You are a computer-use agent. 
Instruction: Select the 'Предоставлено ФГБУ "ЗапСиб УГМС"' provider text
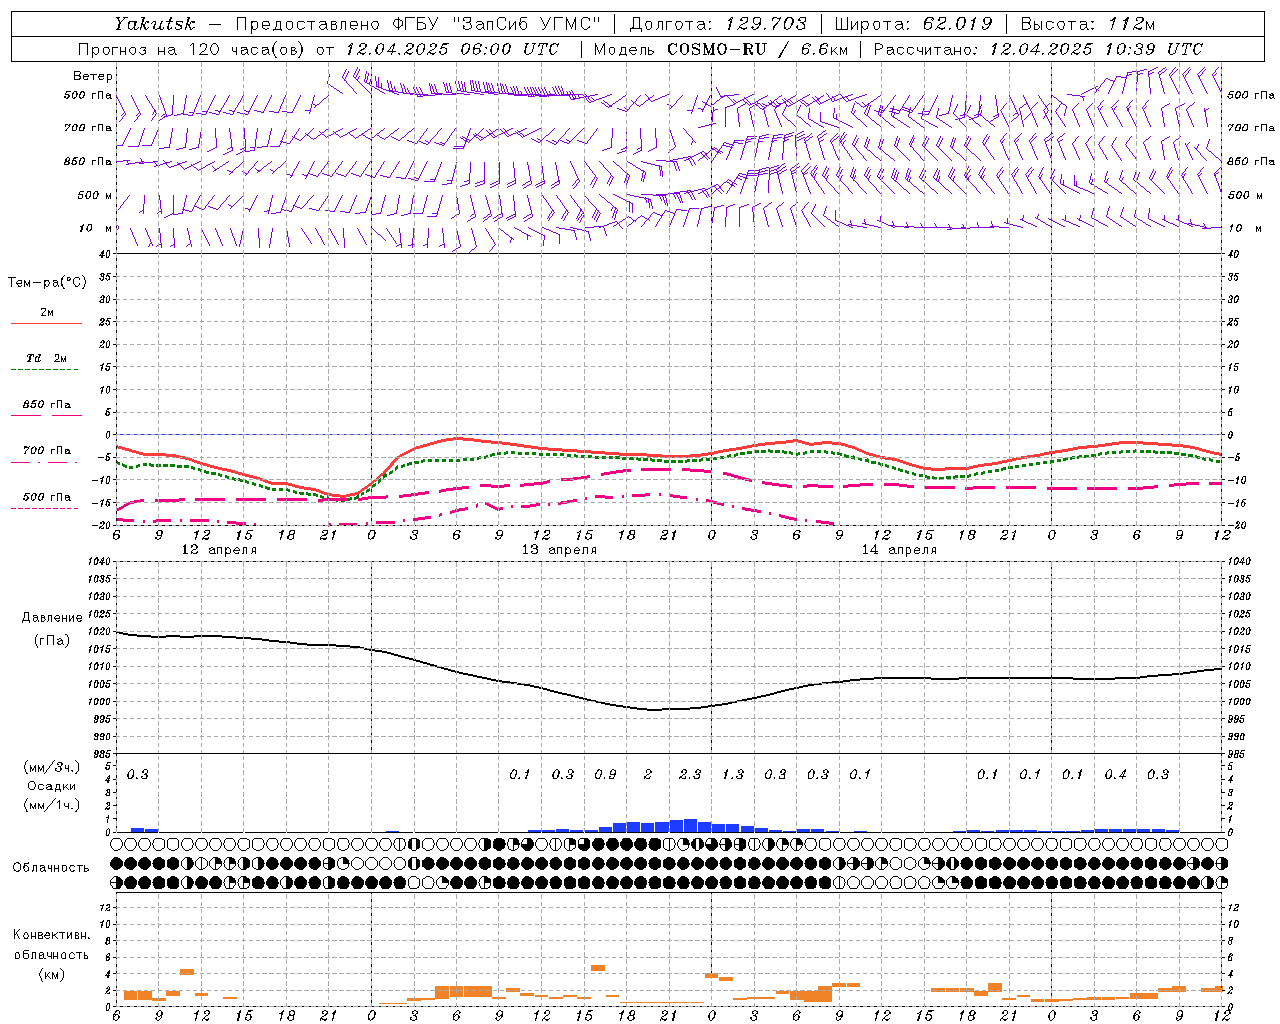click(418, 24)
